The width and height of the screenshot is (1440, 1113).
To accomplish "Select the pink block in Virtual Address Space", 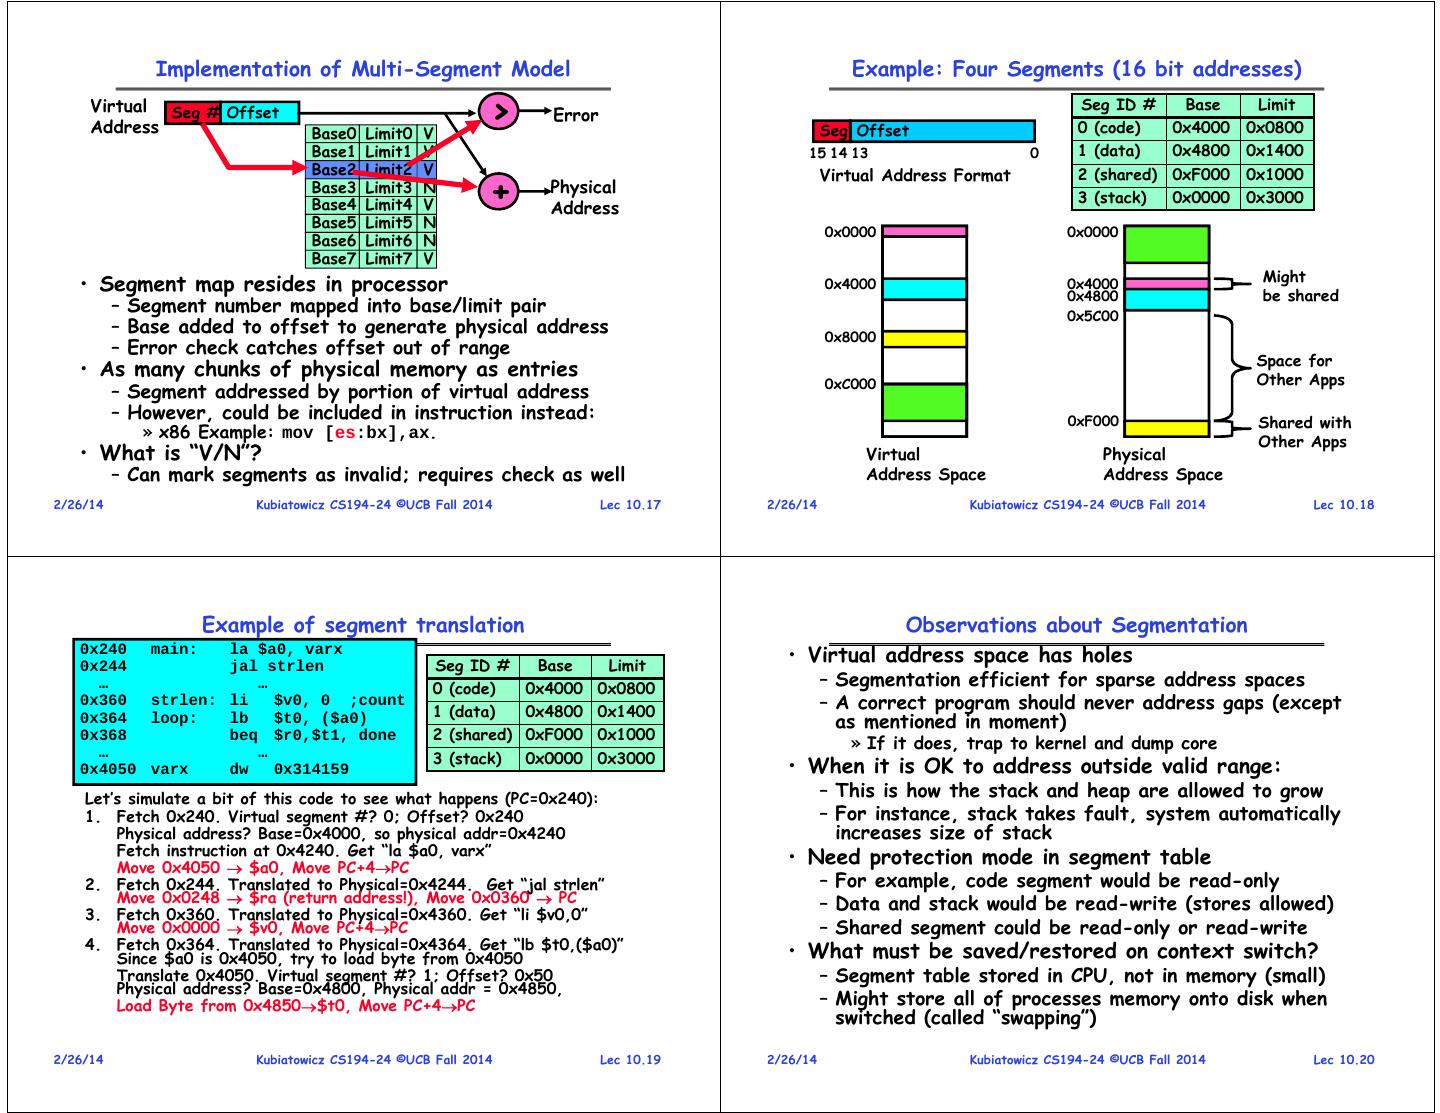I will (925, 231).
